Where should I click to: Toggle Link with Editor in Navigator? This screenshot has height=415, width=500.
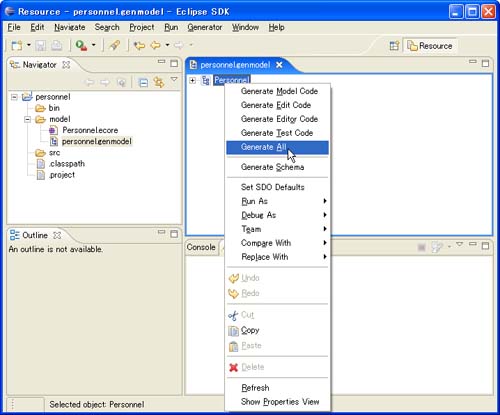pos(159,82)
